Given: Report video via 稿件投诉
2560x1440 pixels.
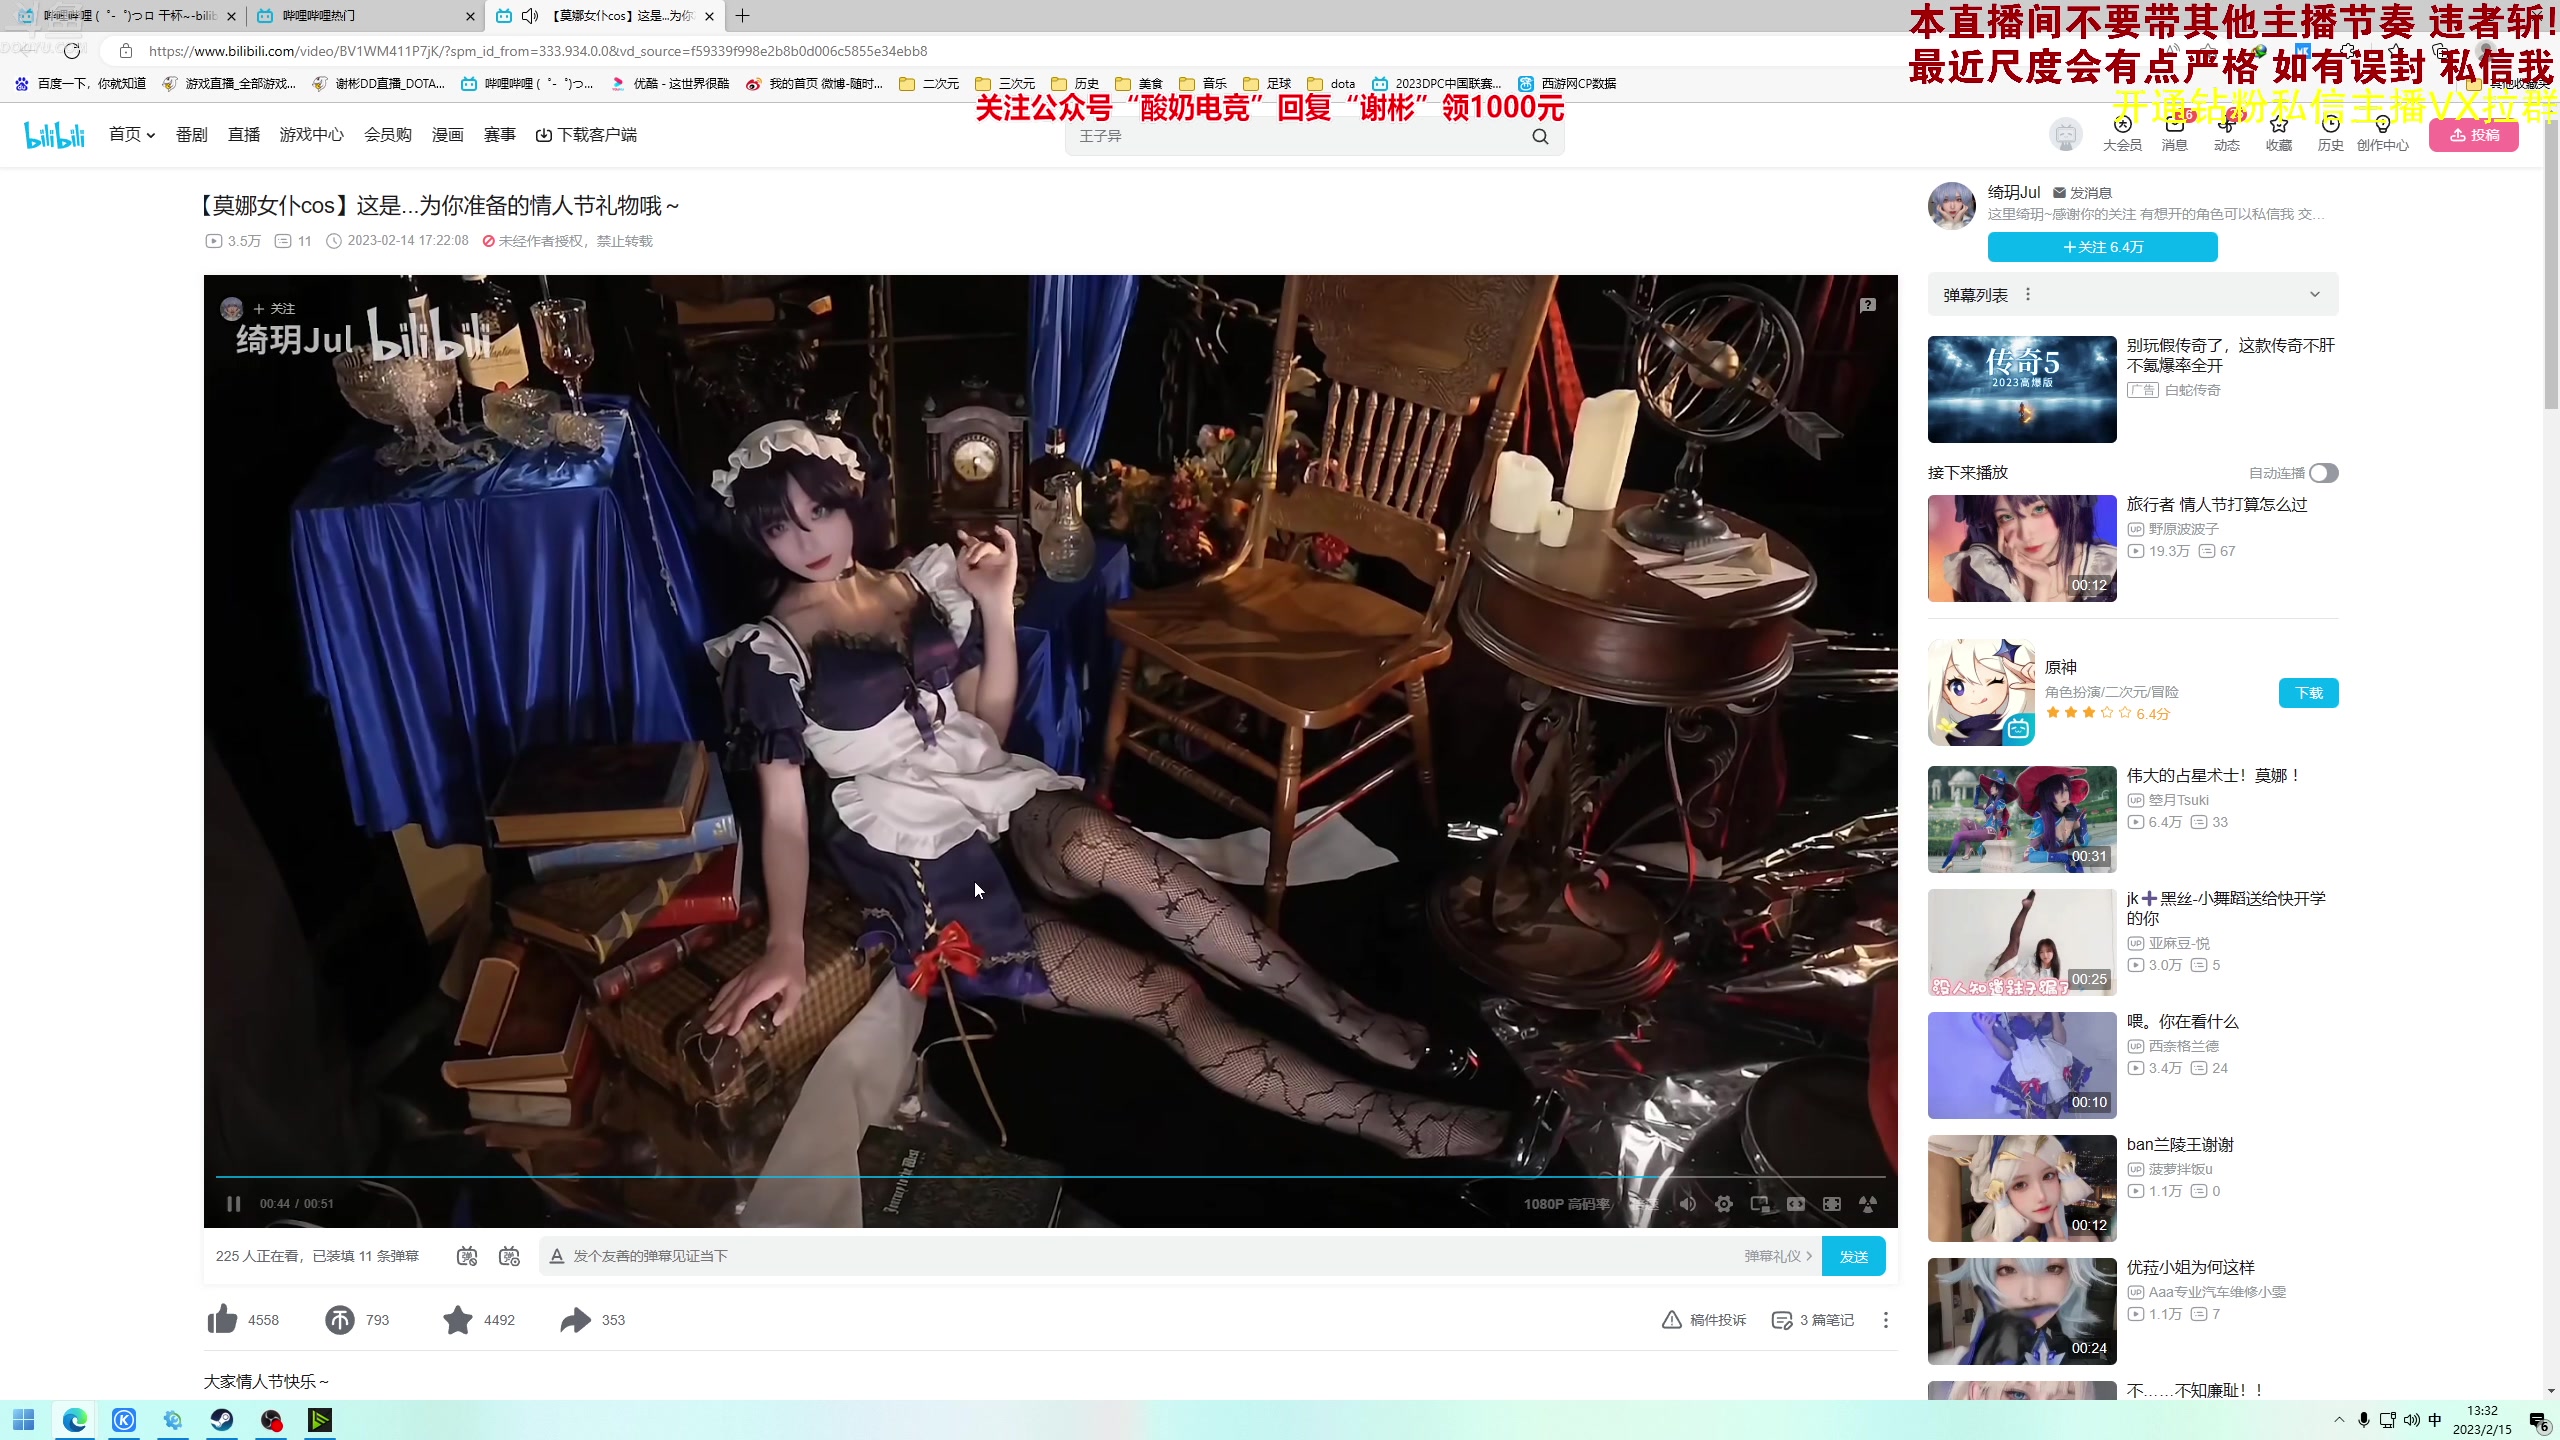Looking at the screenshot, I should (1704, 1320).
